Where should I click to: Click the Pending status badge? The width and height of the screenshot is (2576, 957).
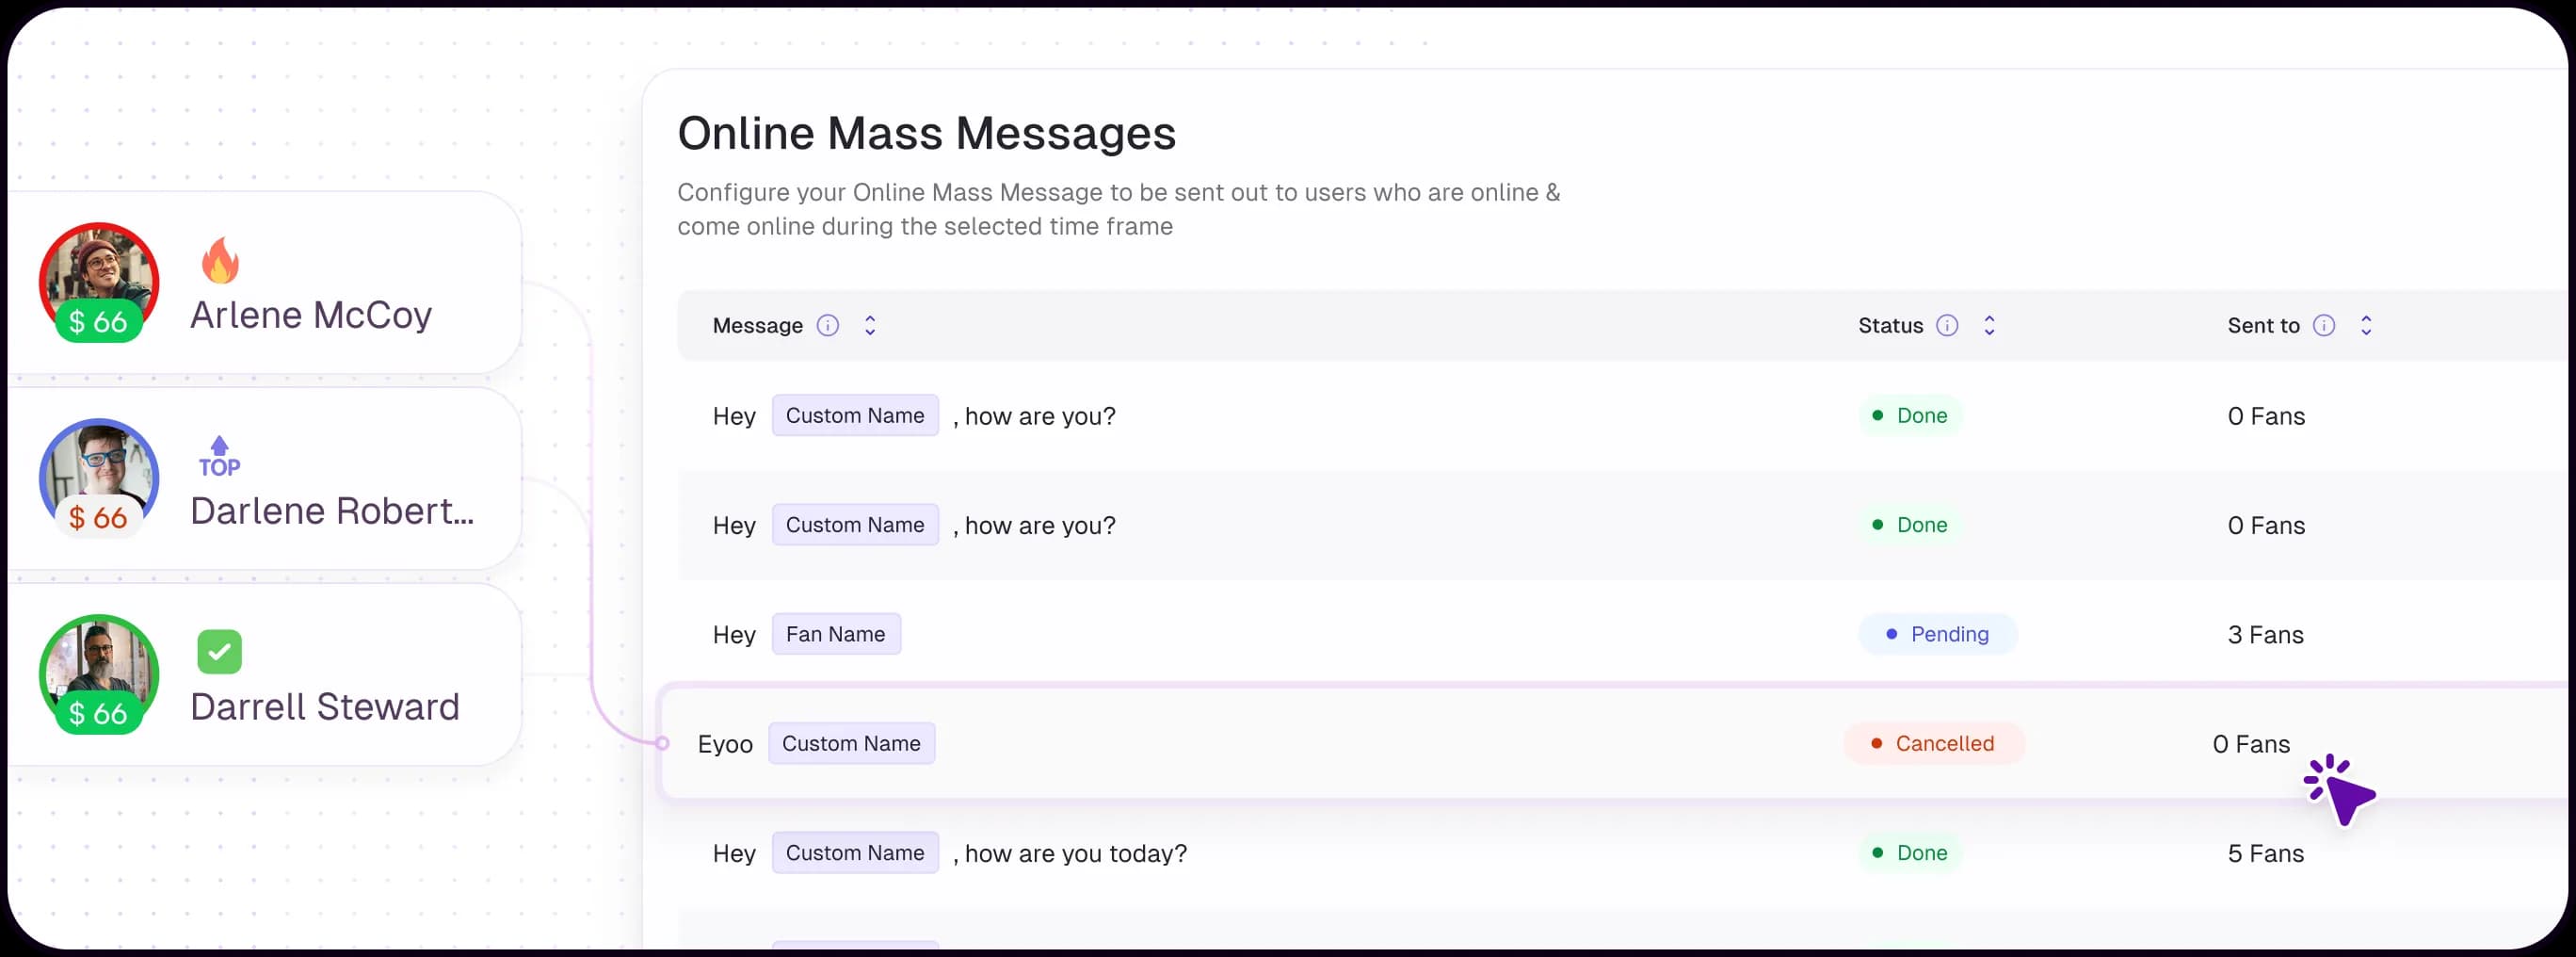click(1937, 634)
